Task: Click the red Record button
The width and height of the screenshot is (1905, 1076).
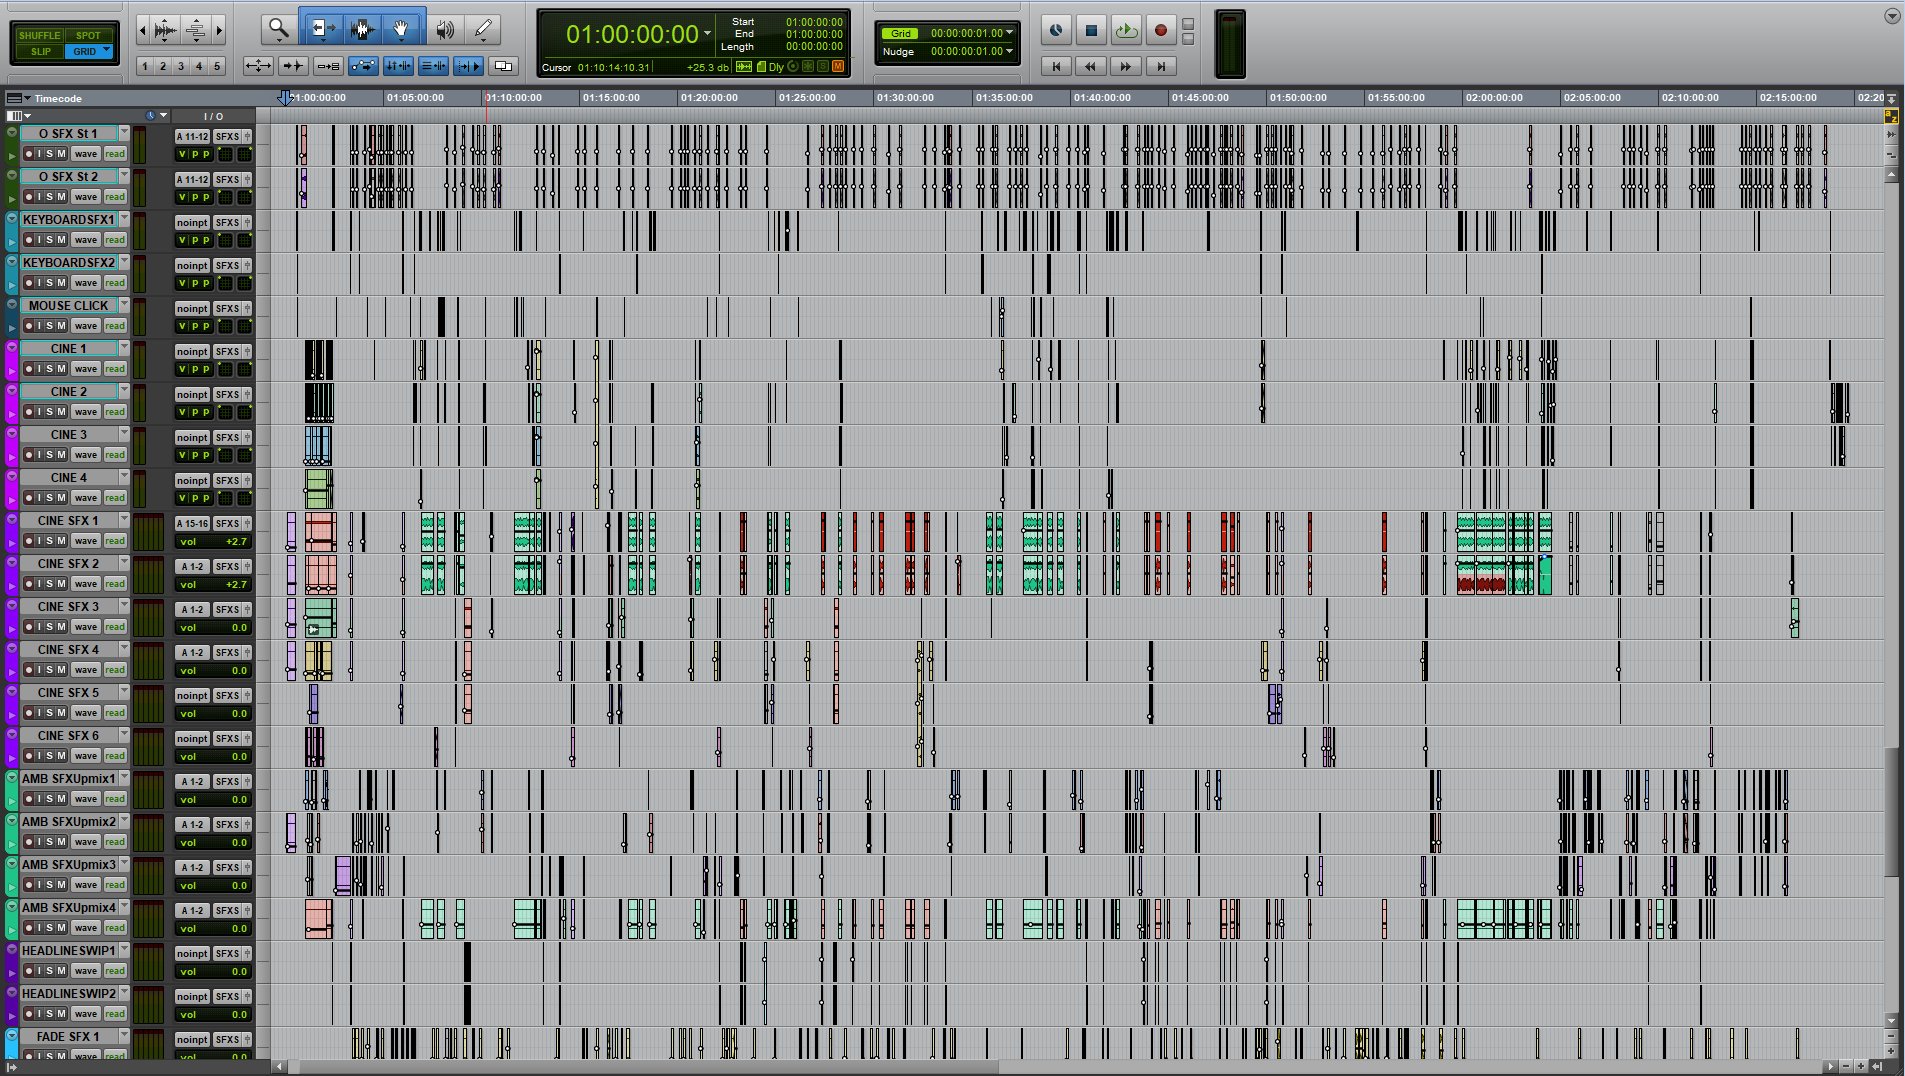Action: tap(1160, 31)
